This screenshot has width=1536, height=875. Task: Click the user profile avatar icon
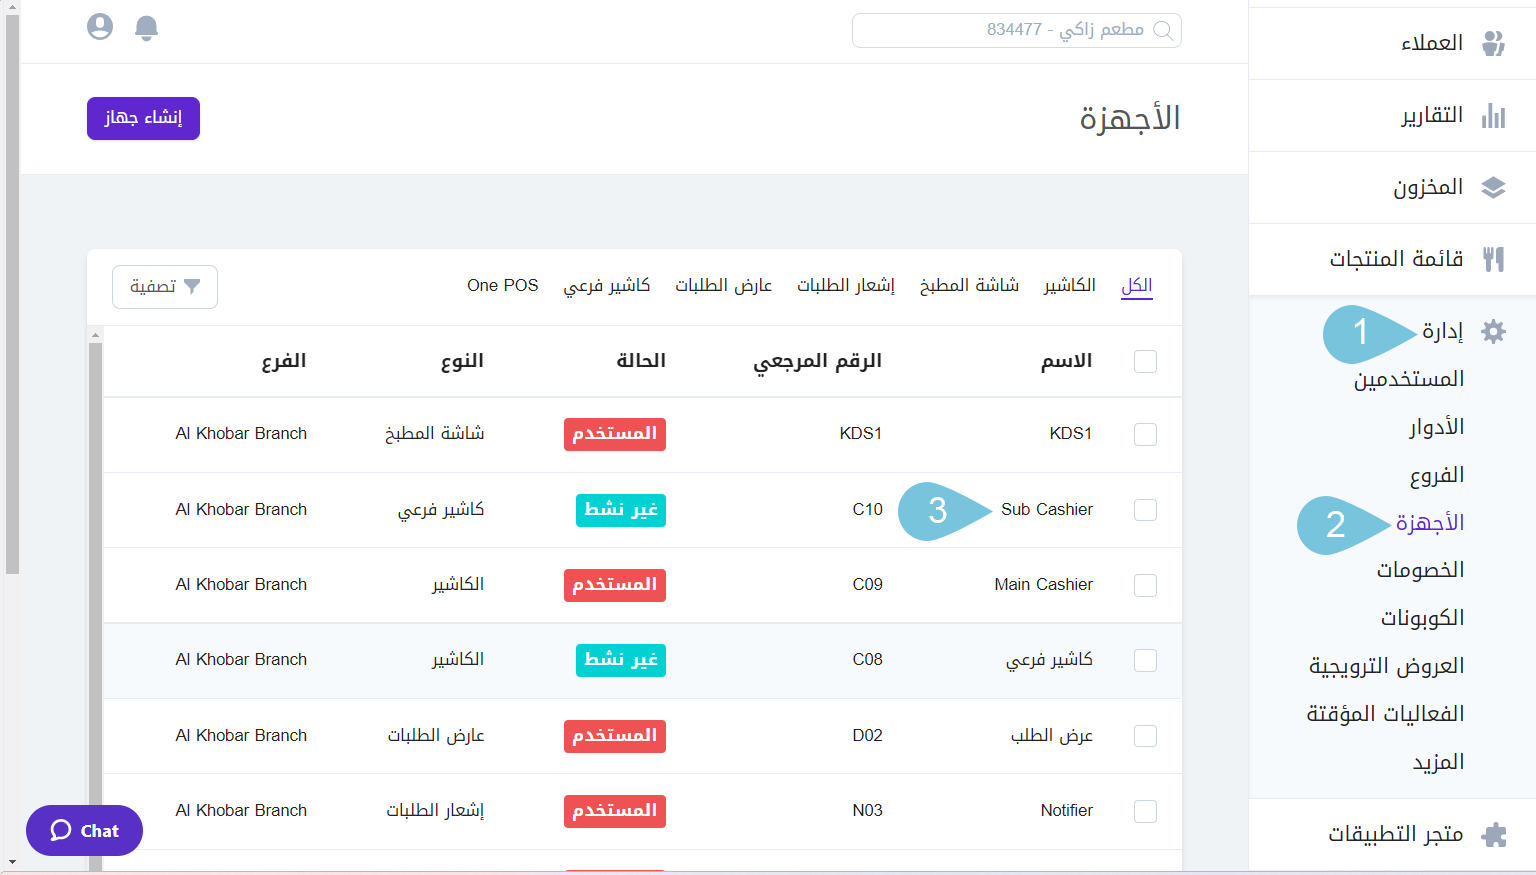pyautogui.click(x=100, y=27)
